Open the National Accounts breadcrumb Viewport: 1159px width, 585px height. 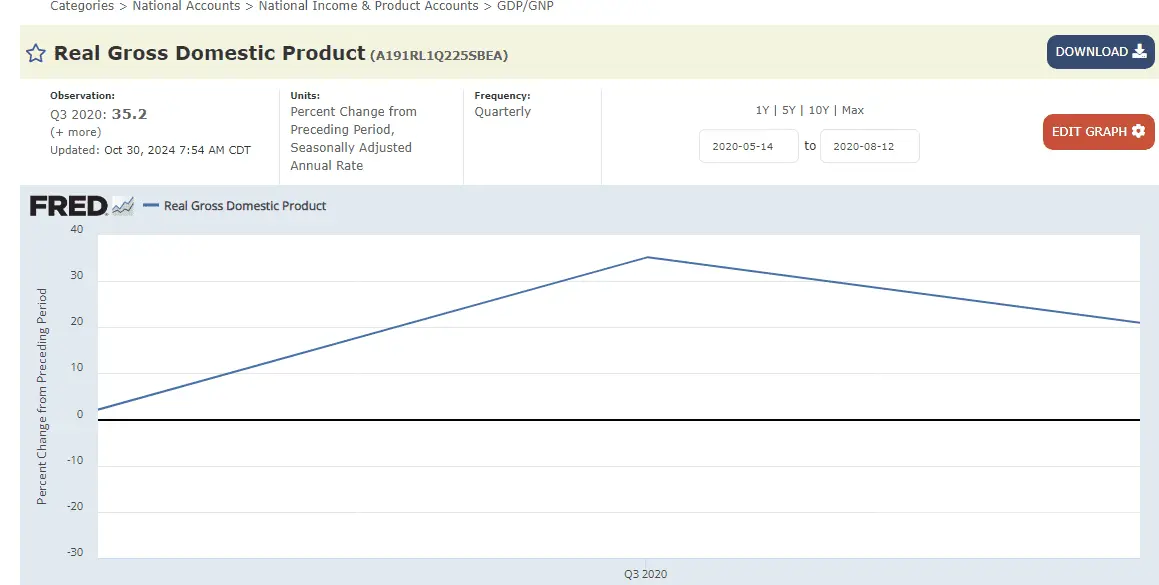pyautogui.click(x=186, y=6)
